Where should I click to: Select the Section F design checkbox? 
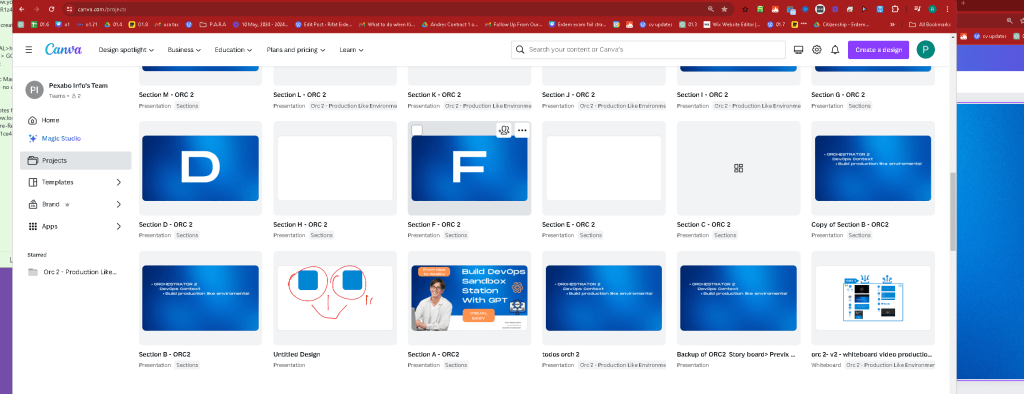417,130
